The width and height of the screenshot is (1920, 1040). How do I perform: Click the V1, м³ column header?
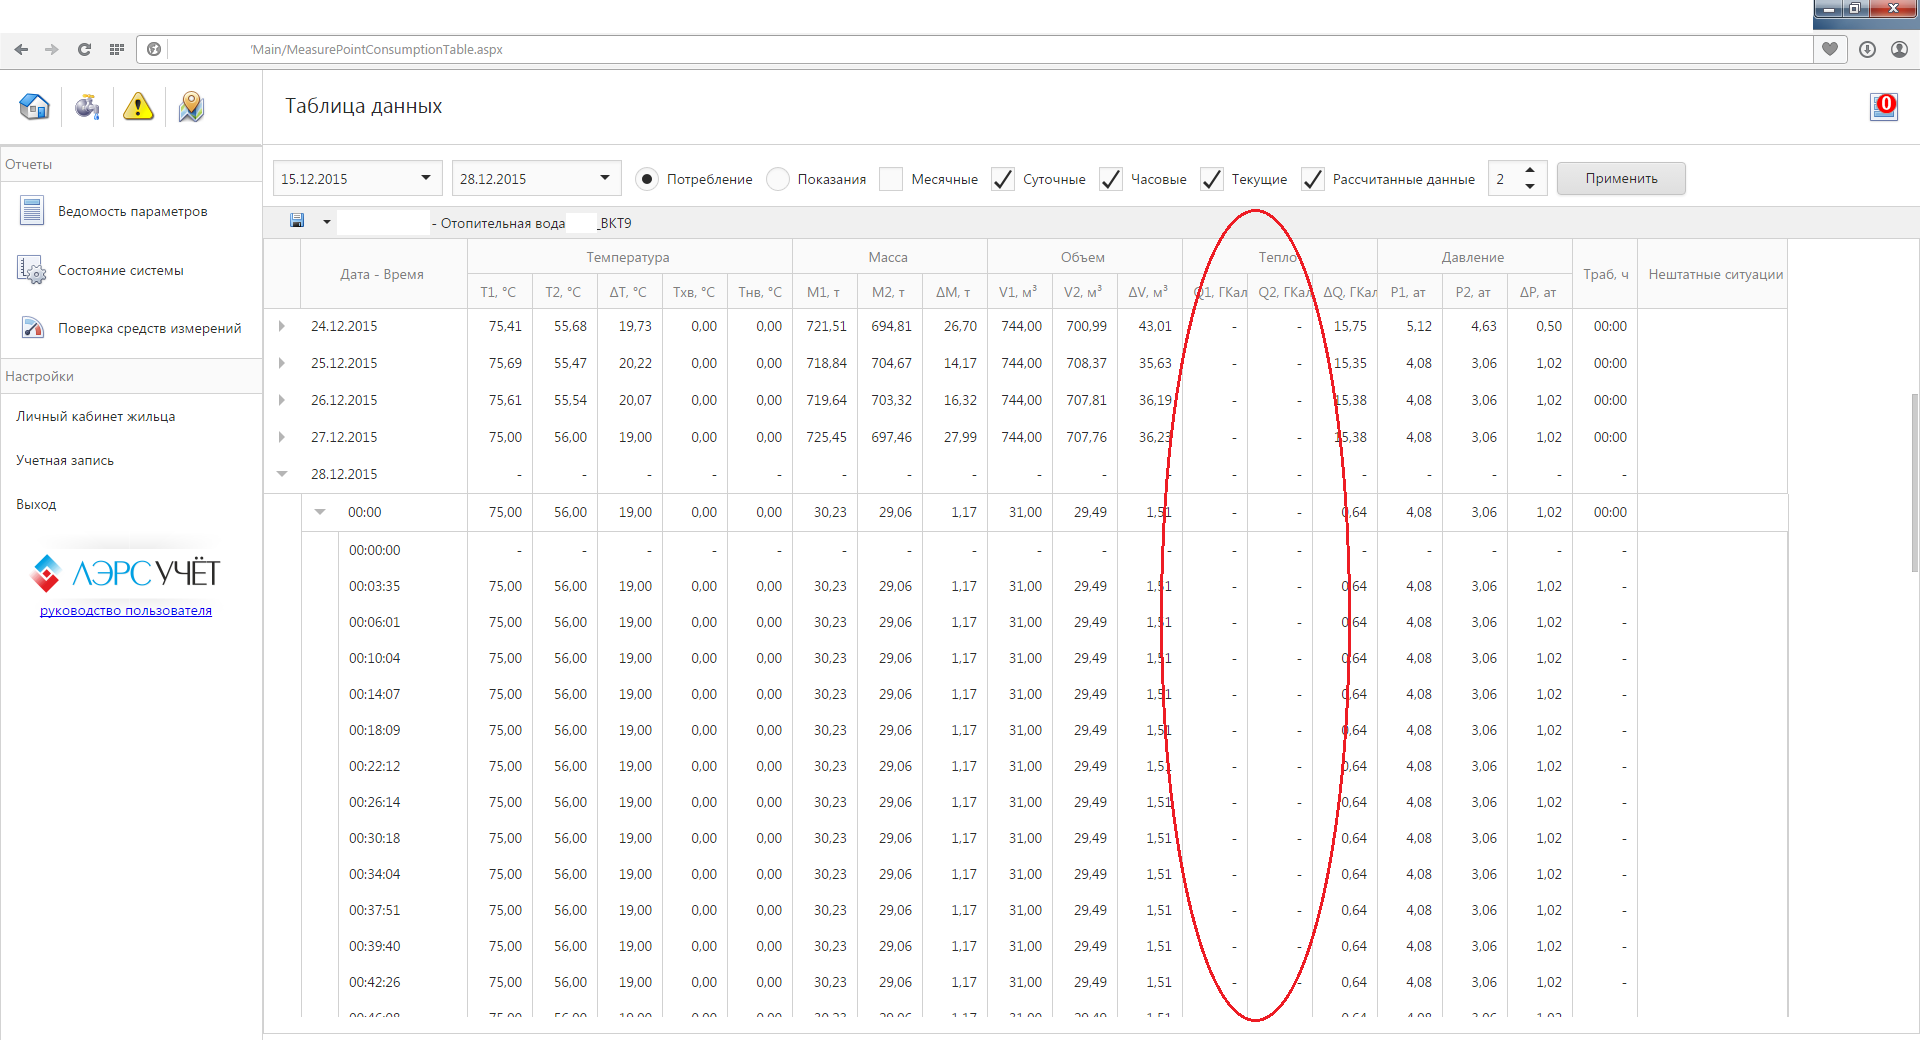pyautogui.click(x=1018, y=292)
